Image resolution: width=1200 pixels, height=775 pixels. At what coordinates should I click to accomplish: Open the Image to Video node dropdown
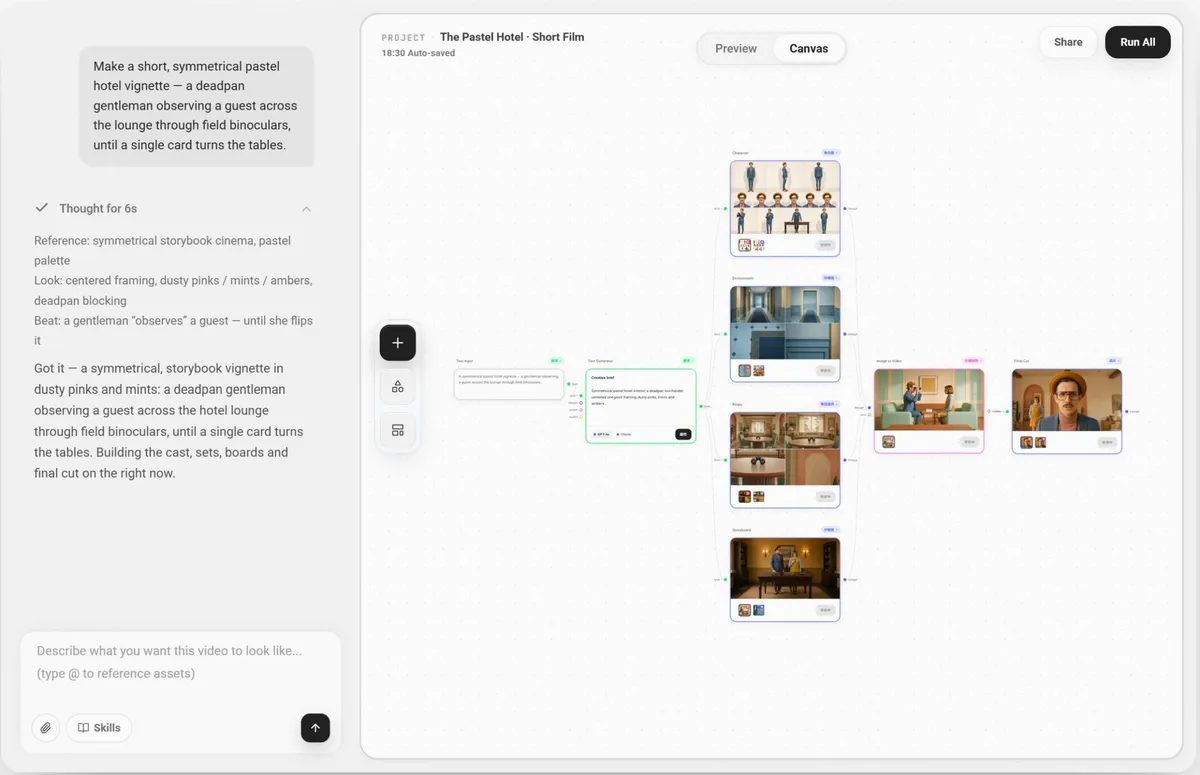click(x=972, y=360)
